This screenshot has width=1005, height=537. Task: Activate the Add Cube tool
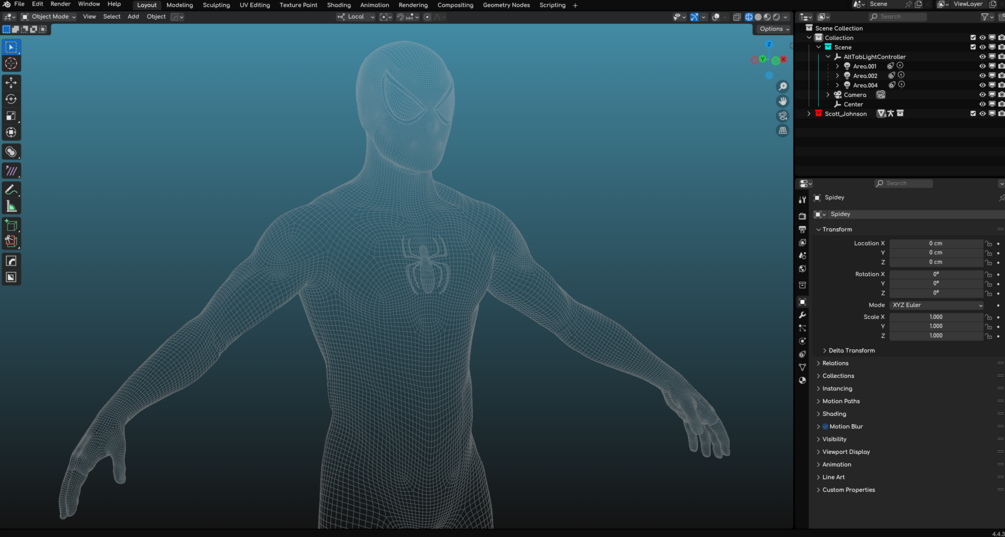11,226
